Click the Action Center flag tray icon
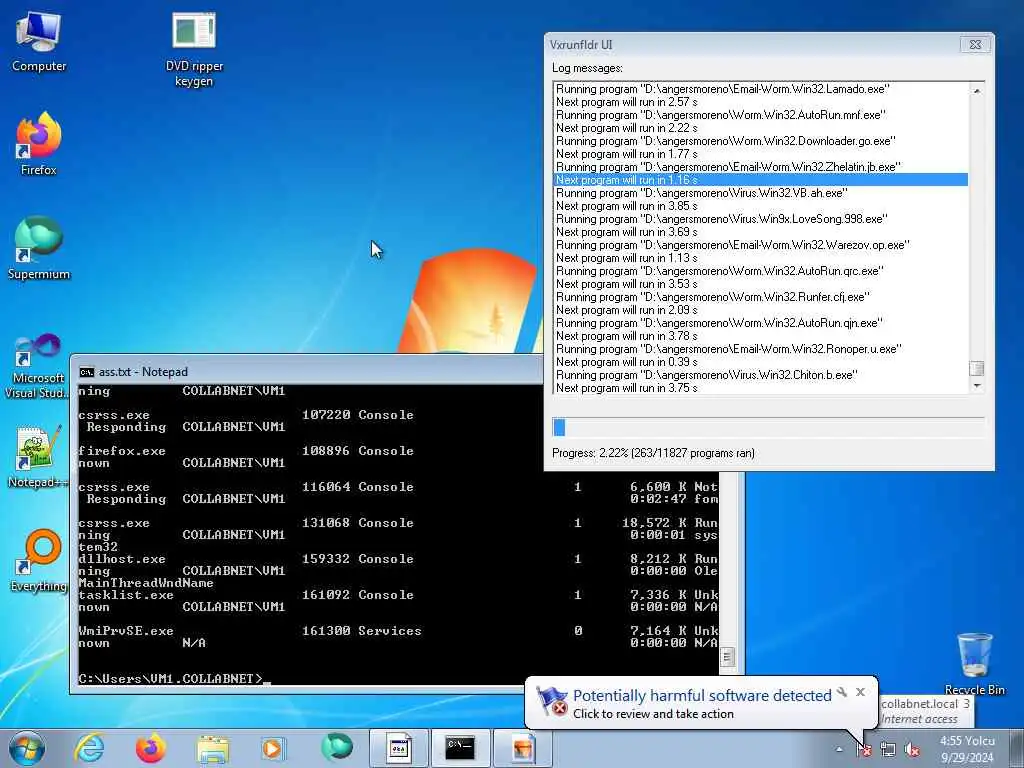This screenshot has width=1024, height=768. 864,749
